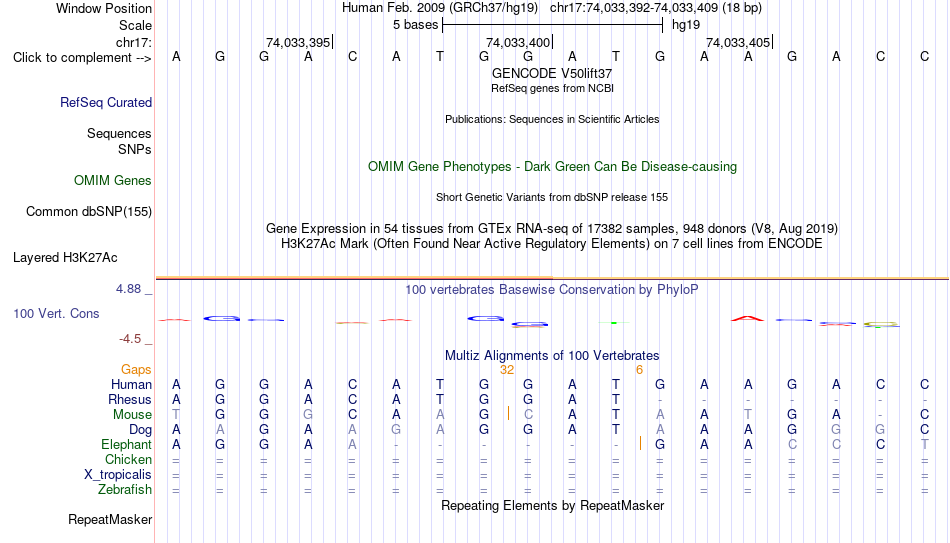Click 'Multiz Alignments of 100 Vertebrates' title
Viewport: 950px width, 543px height.
(x=552, y=356)
